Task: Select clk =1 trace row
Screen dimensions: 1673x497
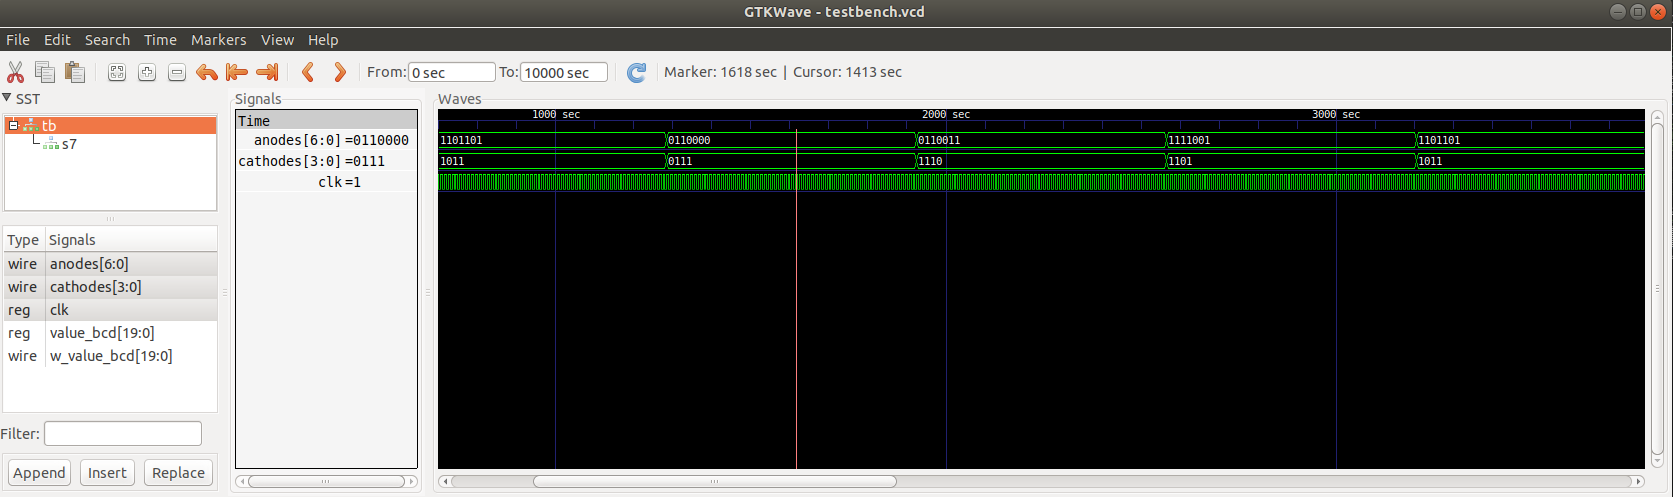Action: pyautogui.click(x=326, y=182)
